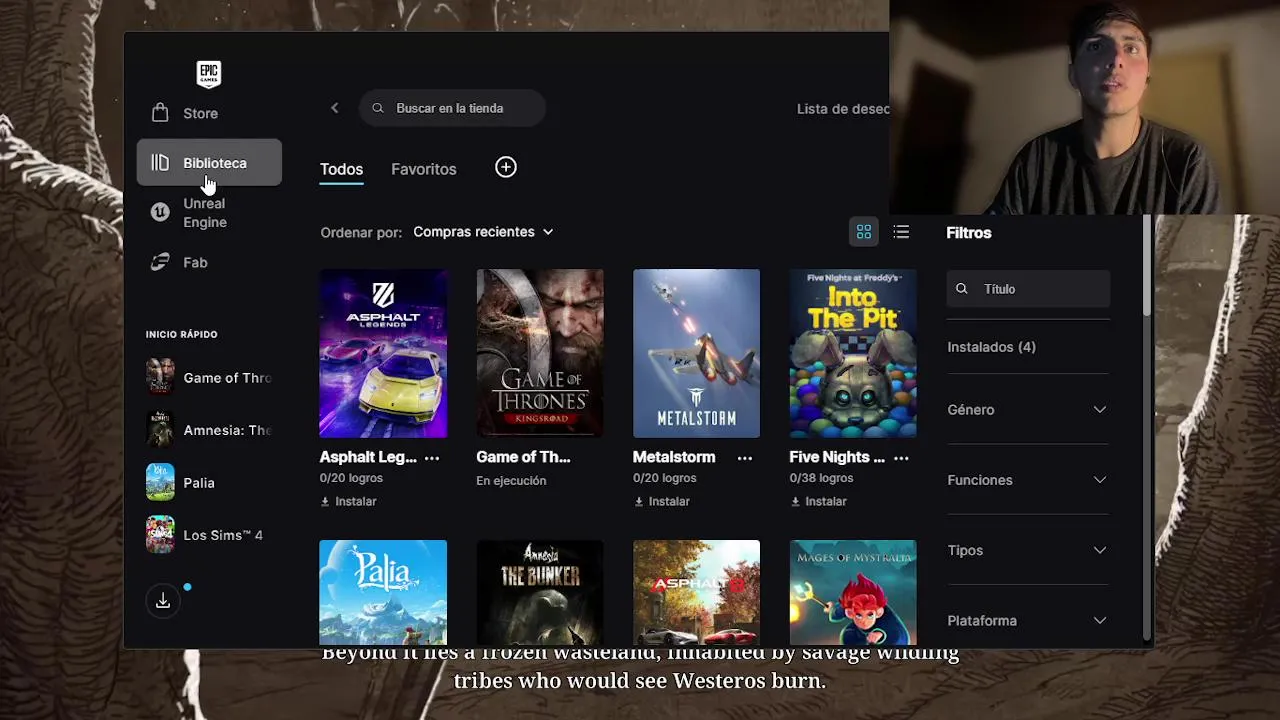Click the Buscar en la tienda field
Image resolution: width=1280 pixels, height=720 pixels.
pyautogui.click(x=453, y=108)
